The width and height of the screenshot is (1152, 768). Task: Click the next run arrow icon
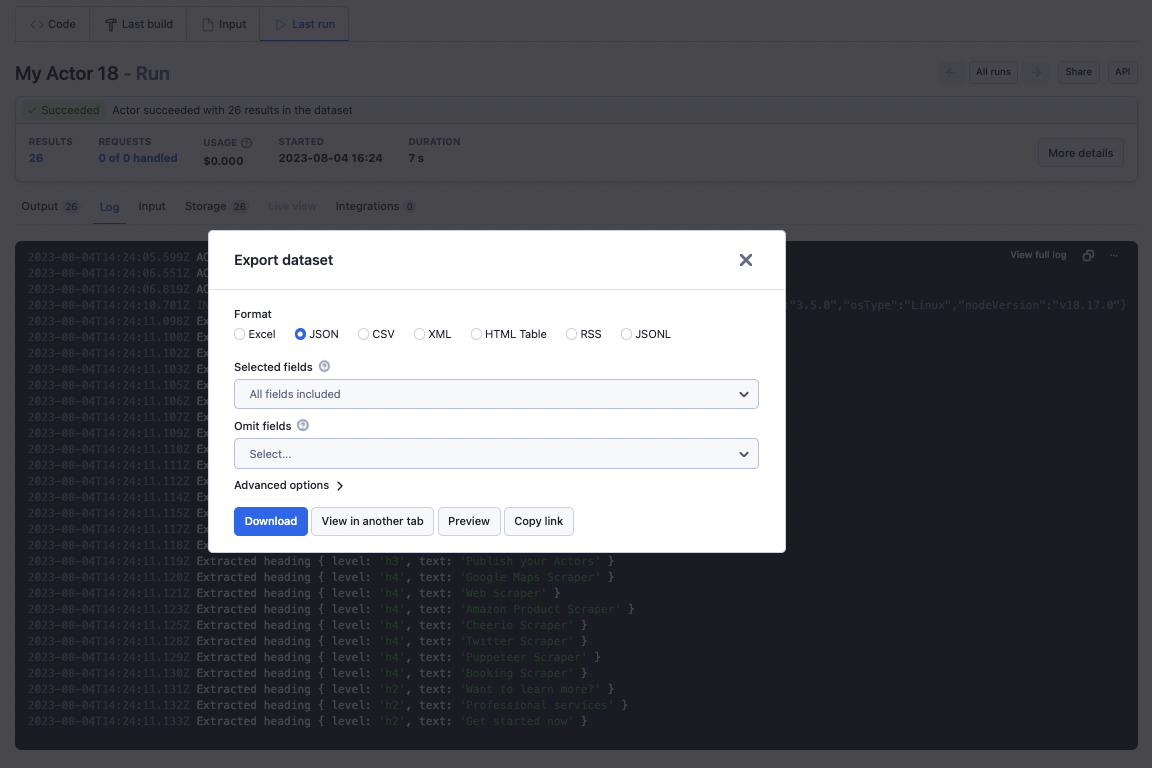(x=1036, y=72)
